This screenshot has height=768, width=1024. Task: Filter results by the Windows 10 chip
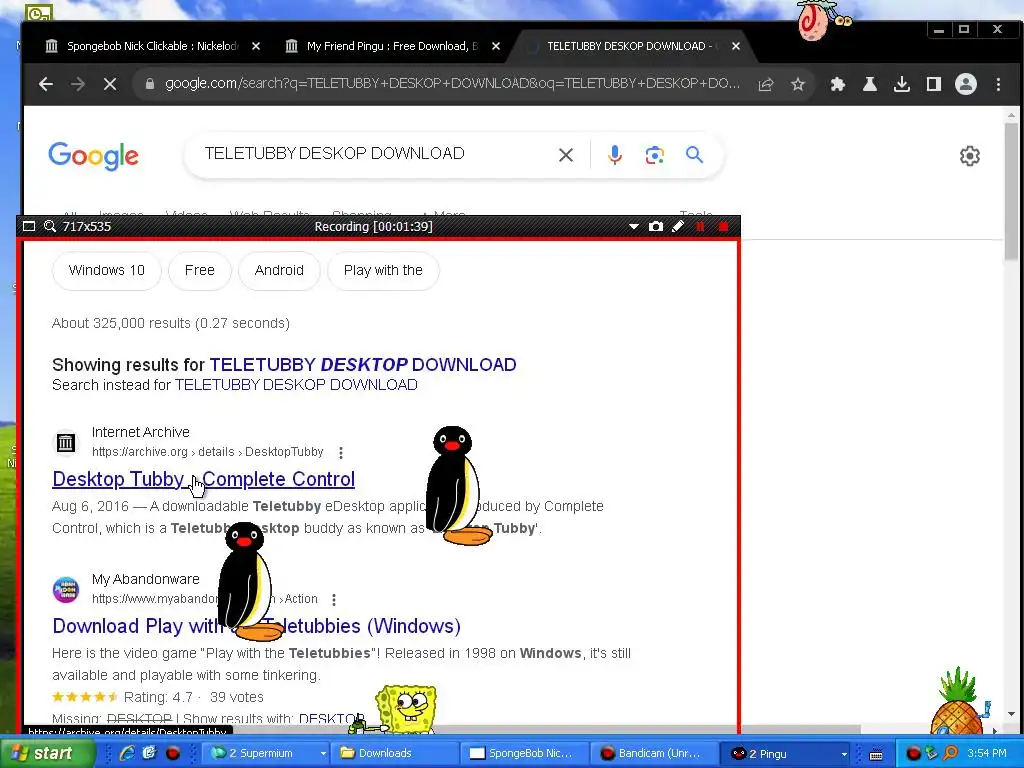click(106, 270)
